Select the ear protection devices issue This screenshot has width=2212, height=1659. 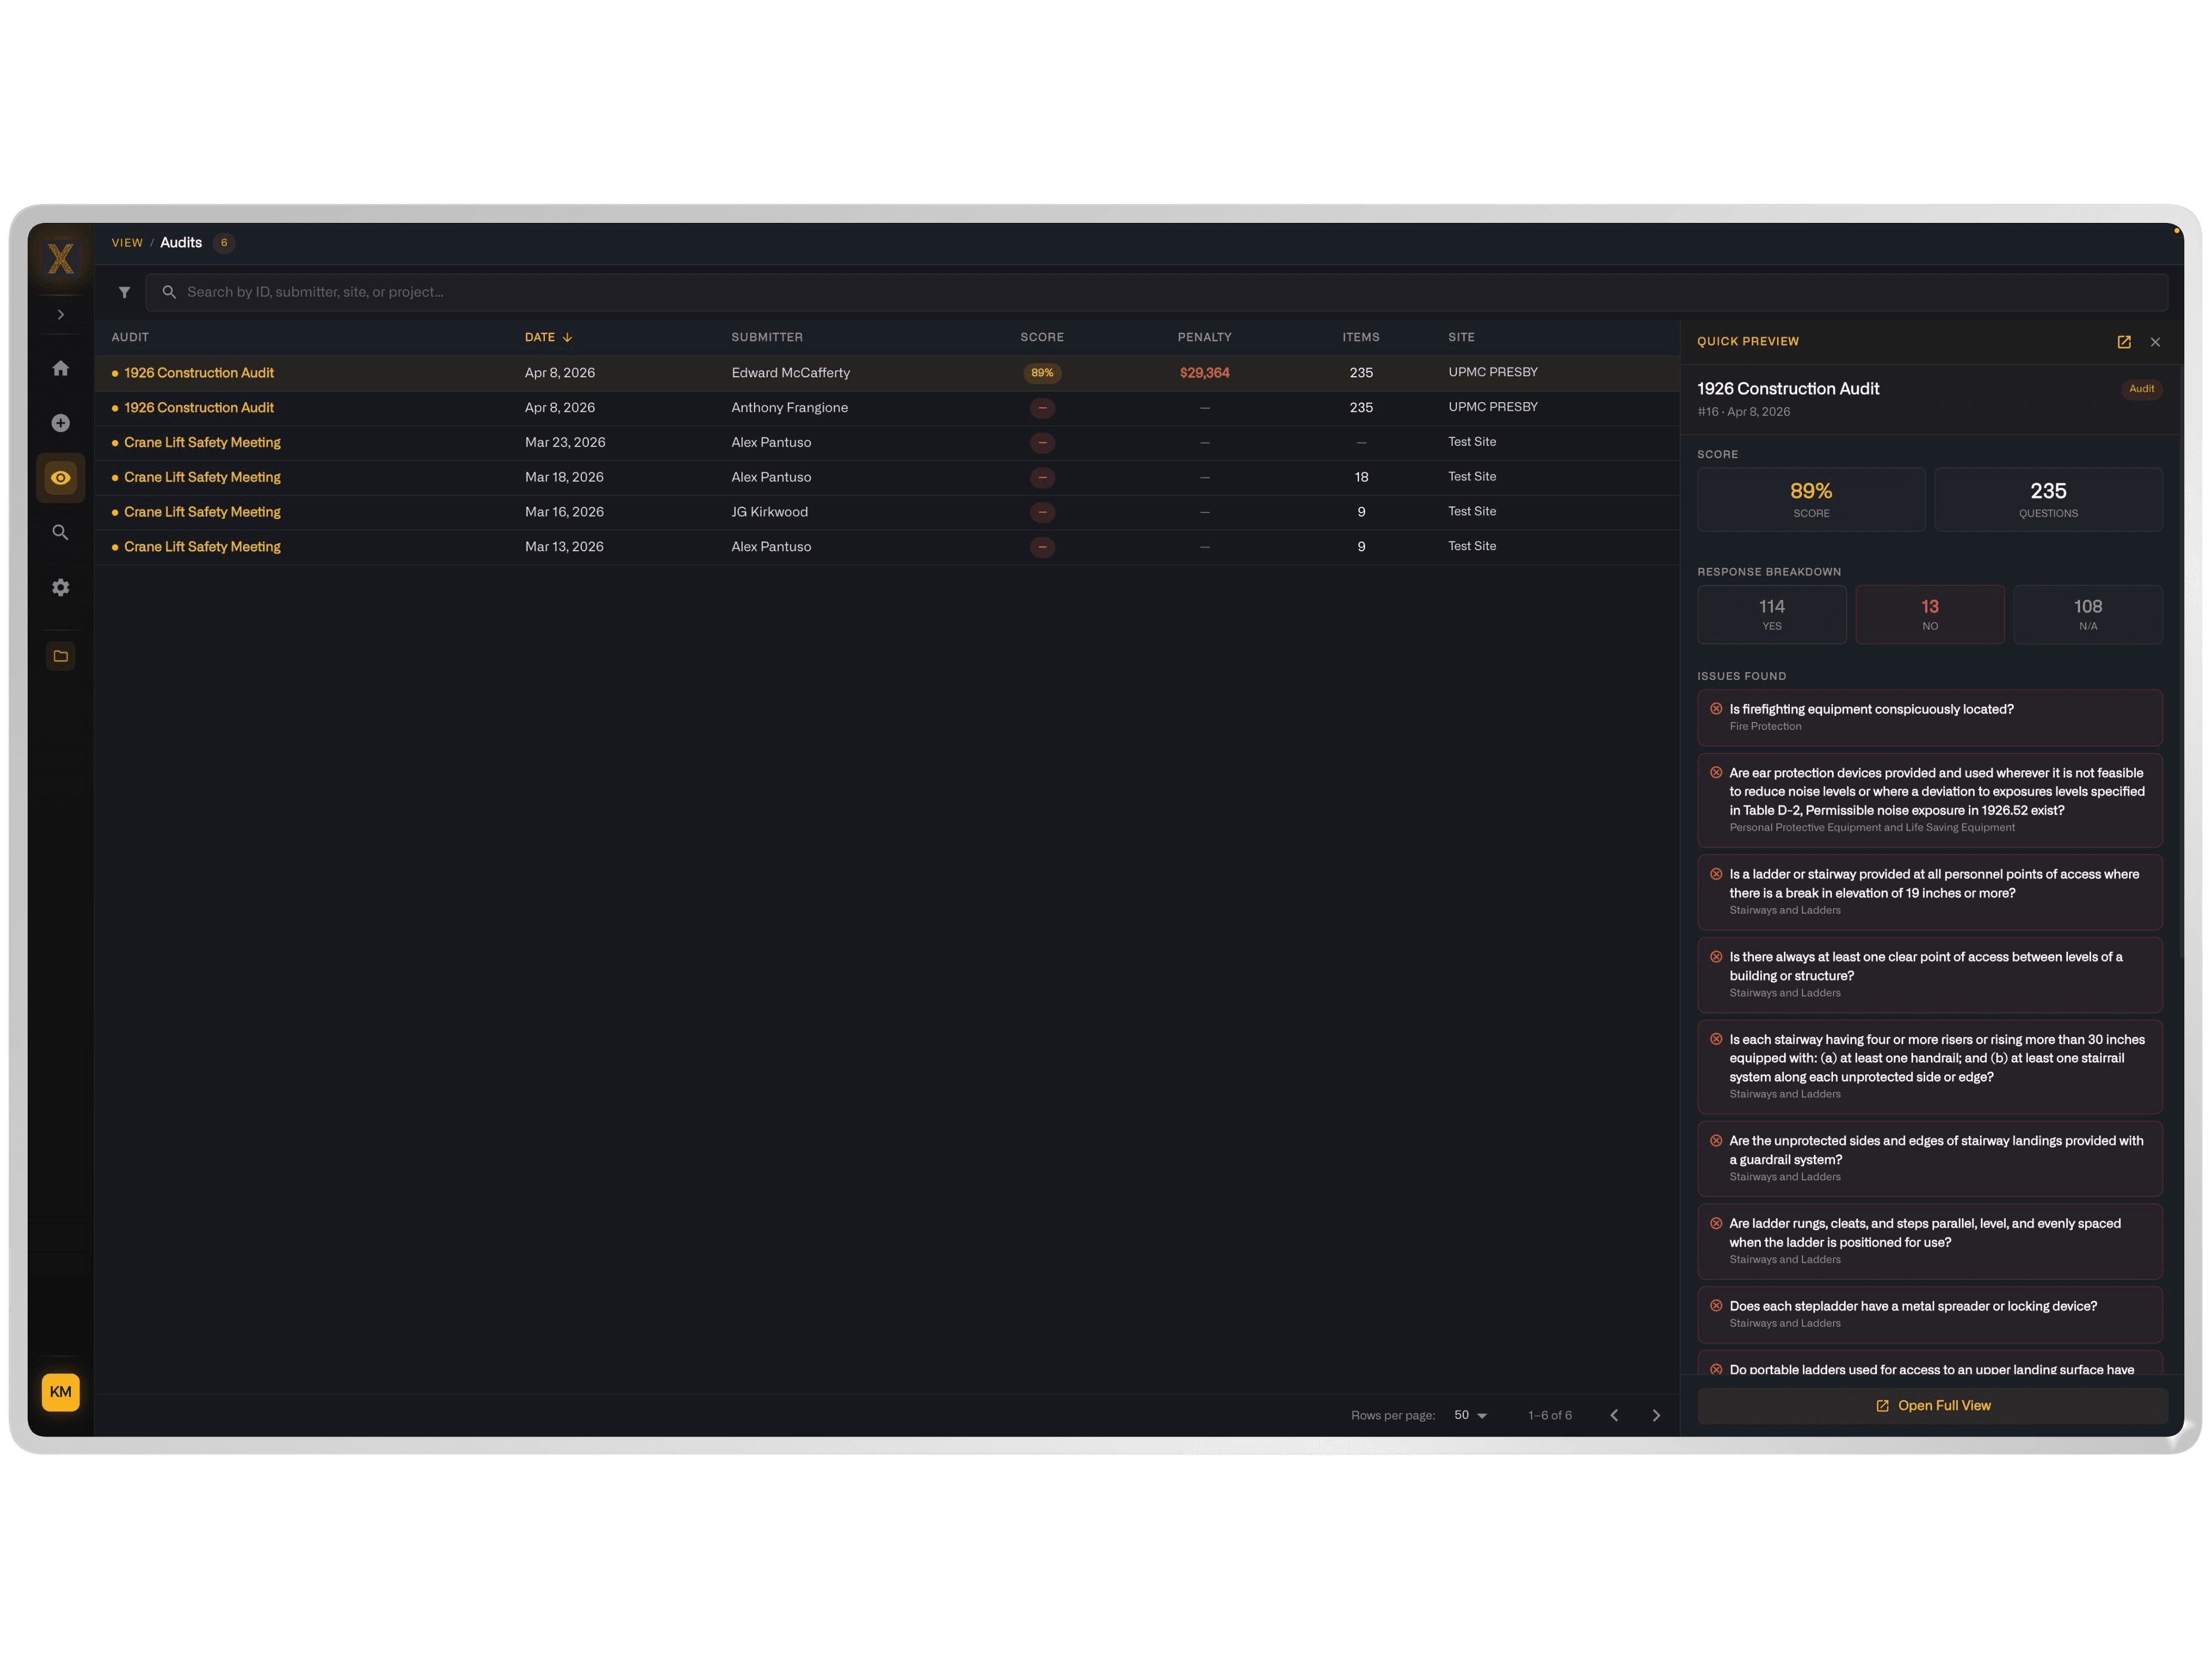click(x=1930, y=801)
